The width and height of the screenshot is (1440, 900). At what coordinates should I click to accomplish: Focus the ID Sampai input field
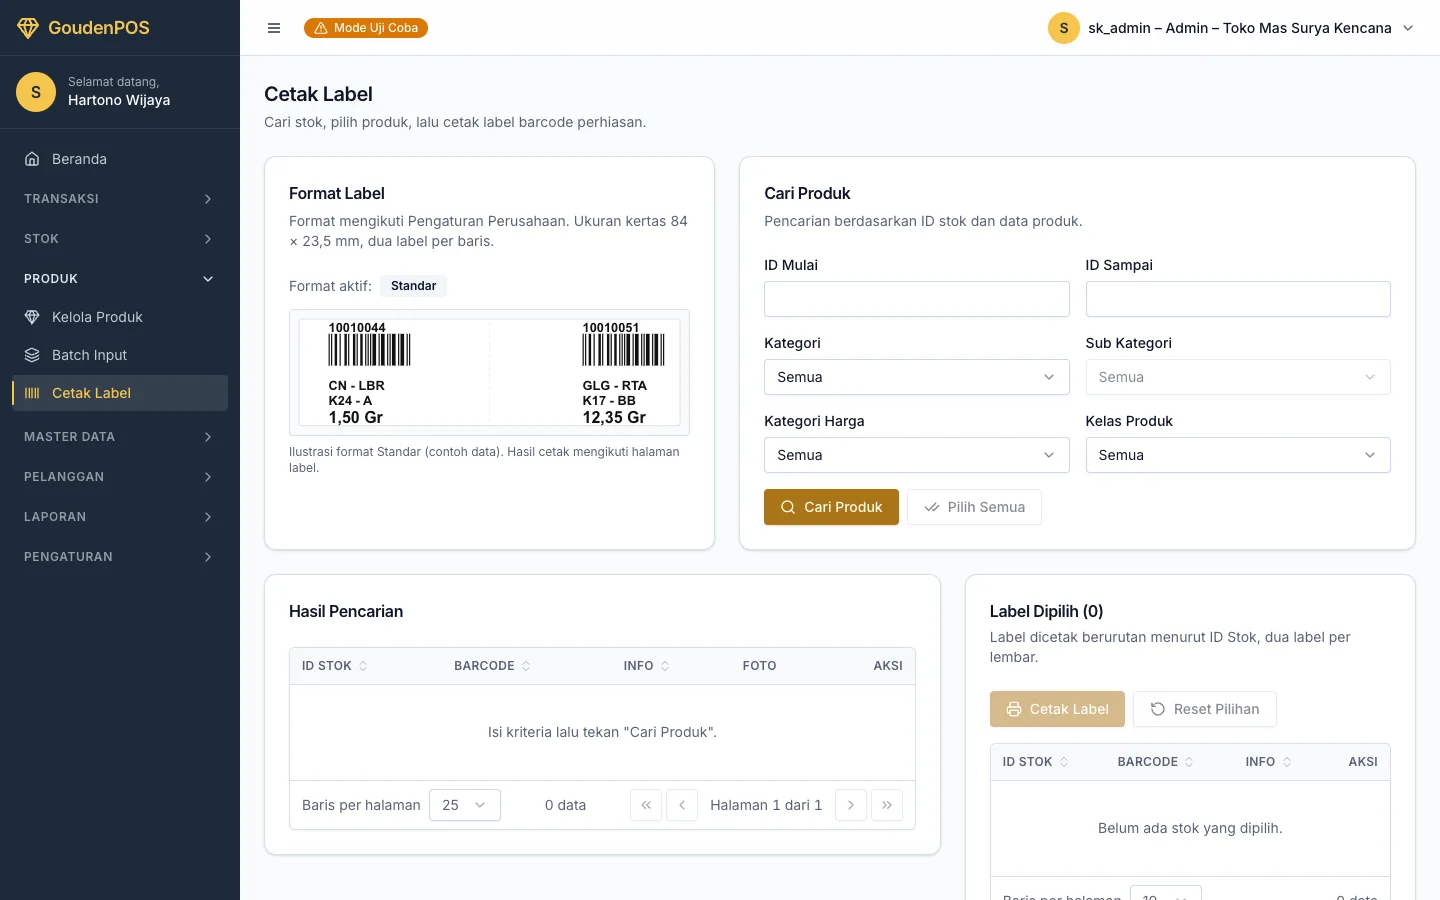[x=1238, y=299]
